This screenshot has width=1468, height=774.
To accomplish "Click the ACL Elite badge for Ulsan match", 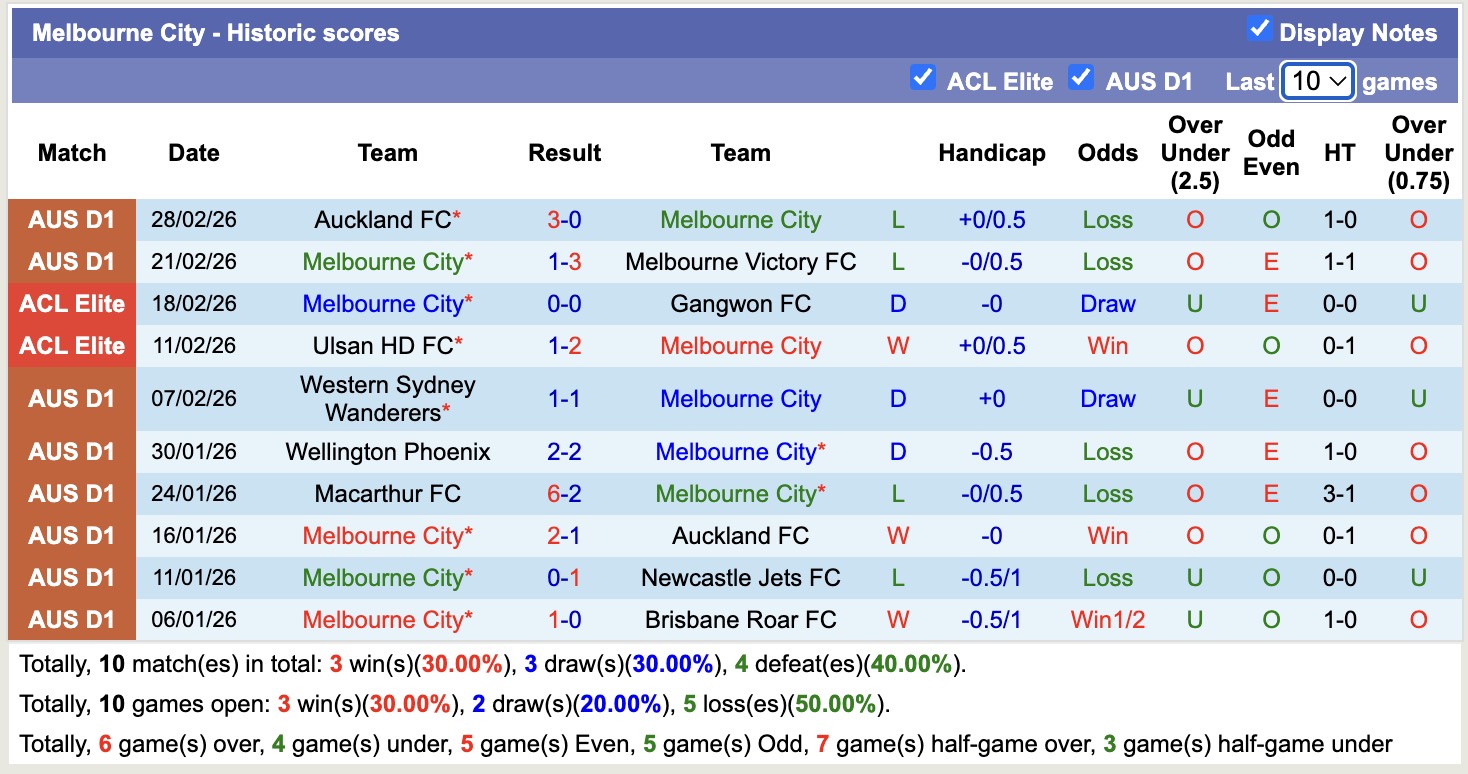I will point(71,345).
